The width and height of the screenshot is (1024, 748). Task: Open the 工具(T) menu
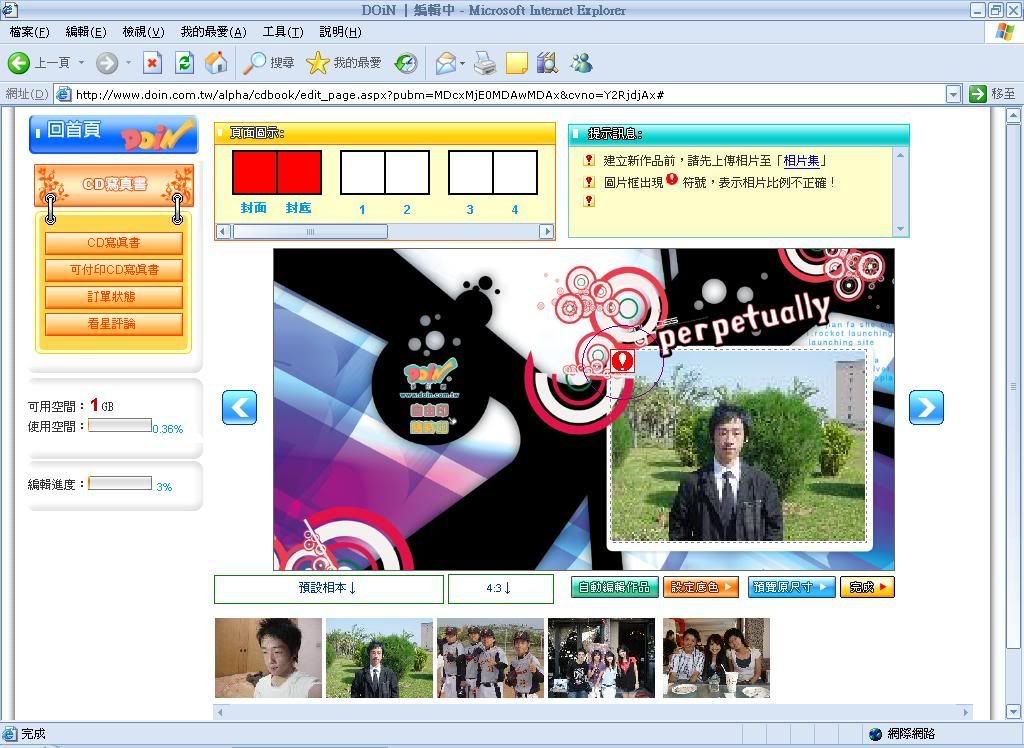point(282,32)
